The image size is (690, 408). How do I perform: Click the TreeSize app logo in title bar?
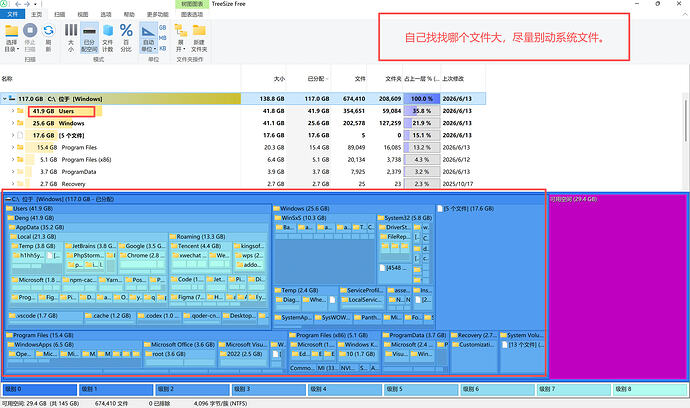4,4
